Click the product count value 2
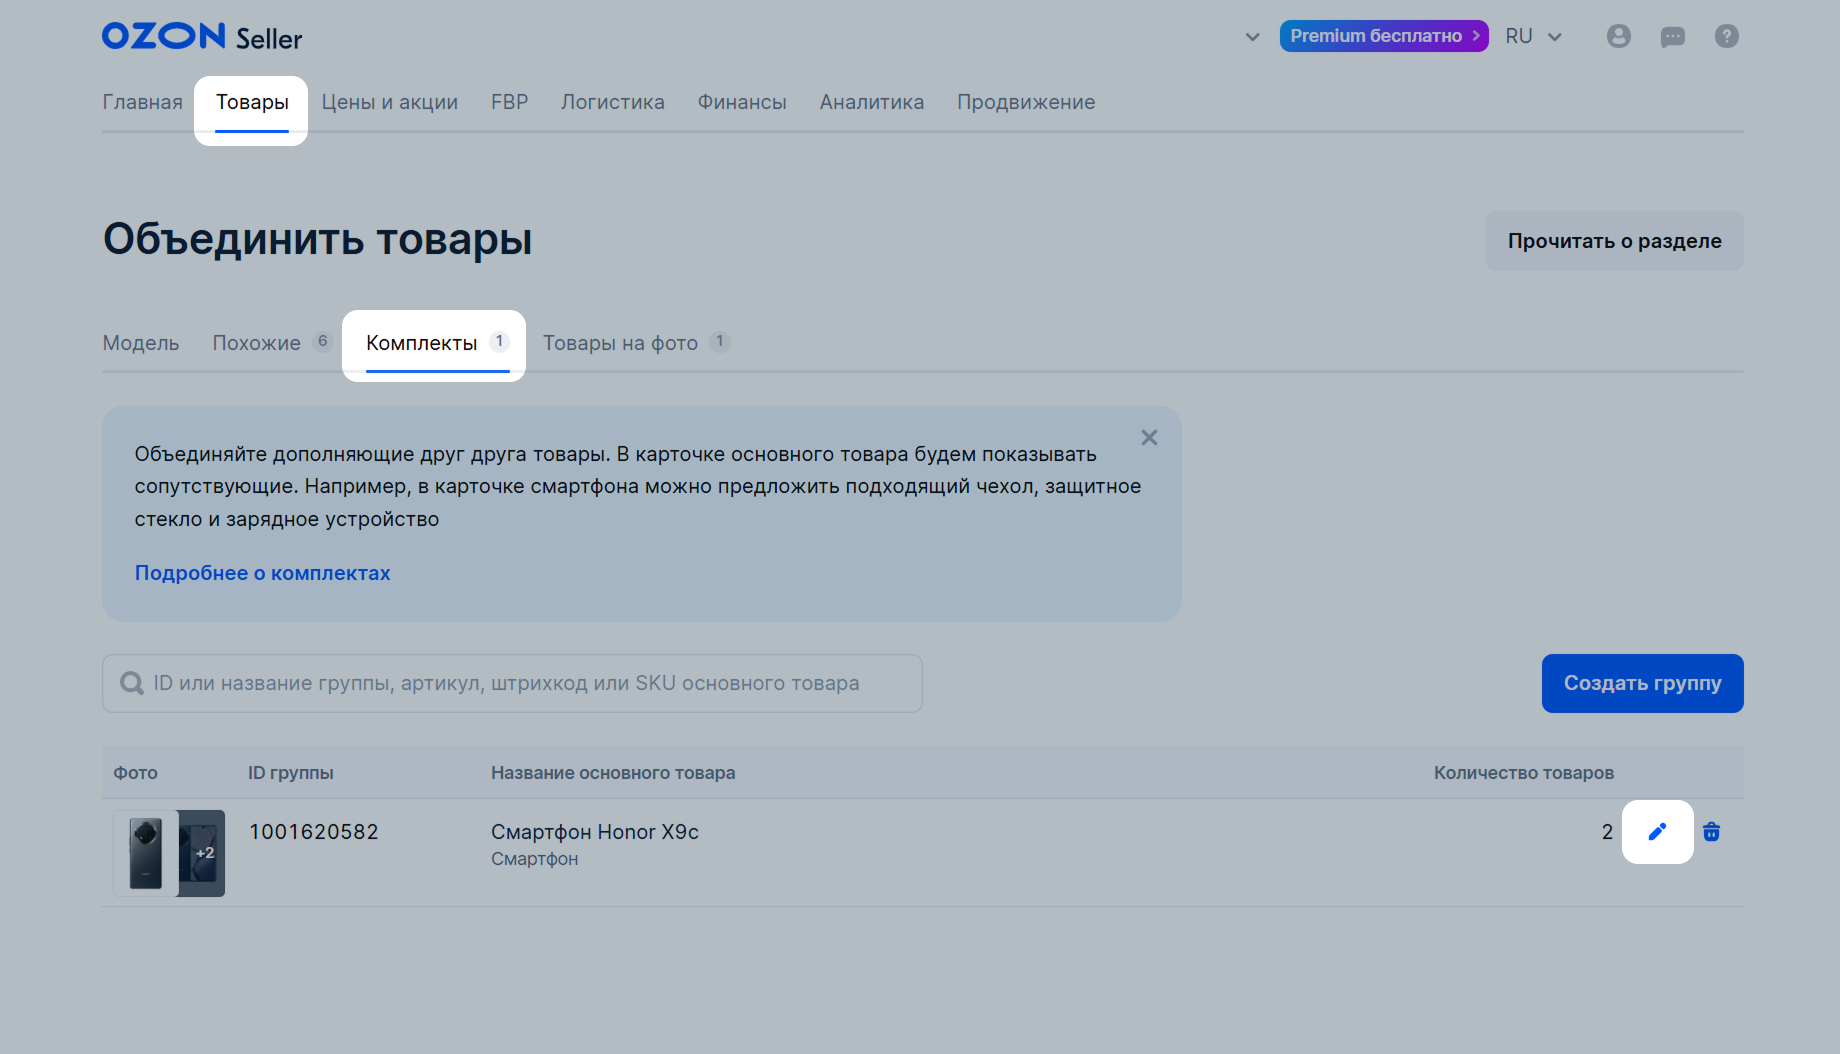 click(1607, 832)
